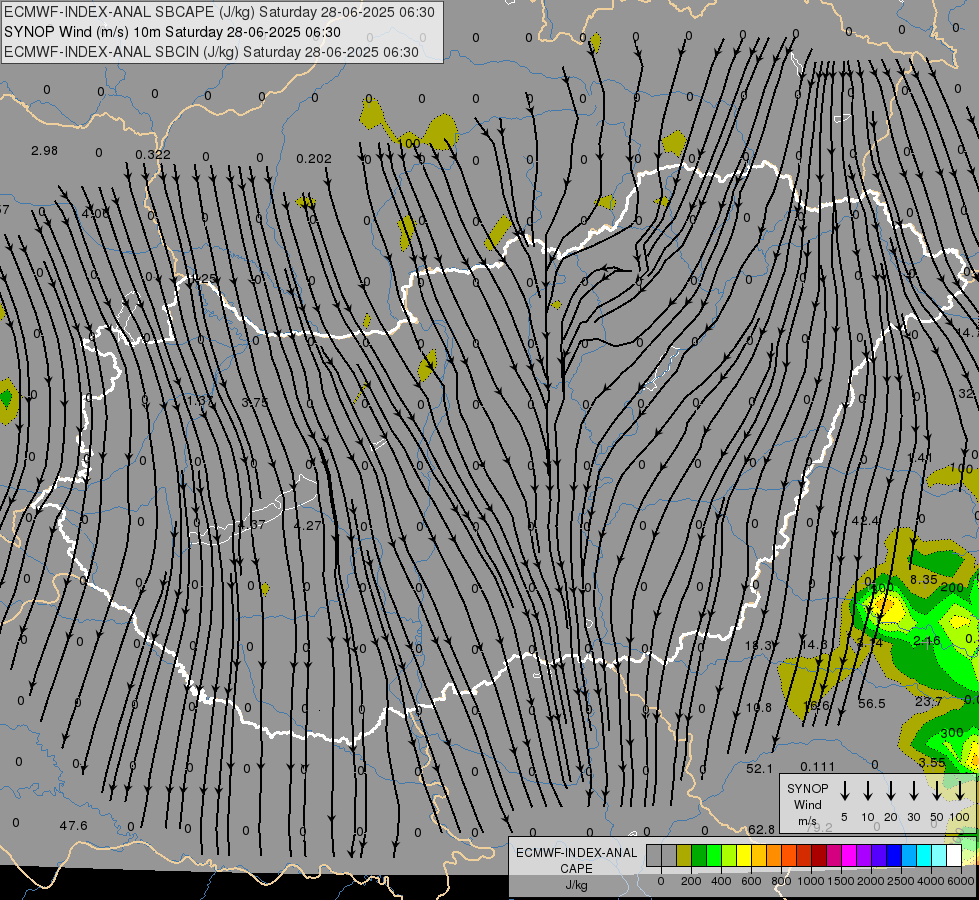Pick the olive CAPE swatch before 200
Image resolution: width=979 pixels, height=900 pixels.
(x=684, y=856)
